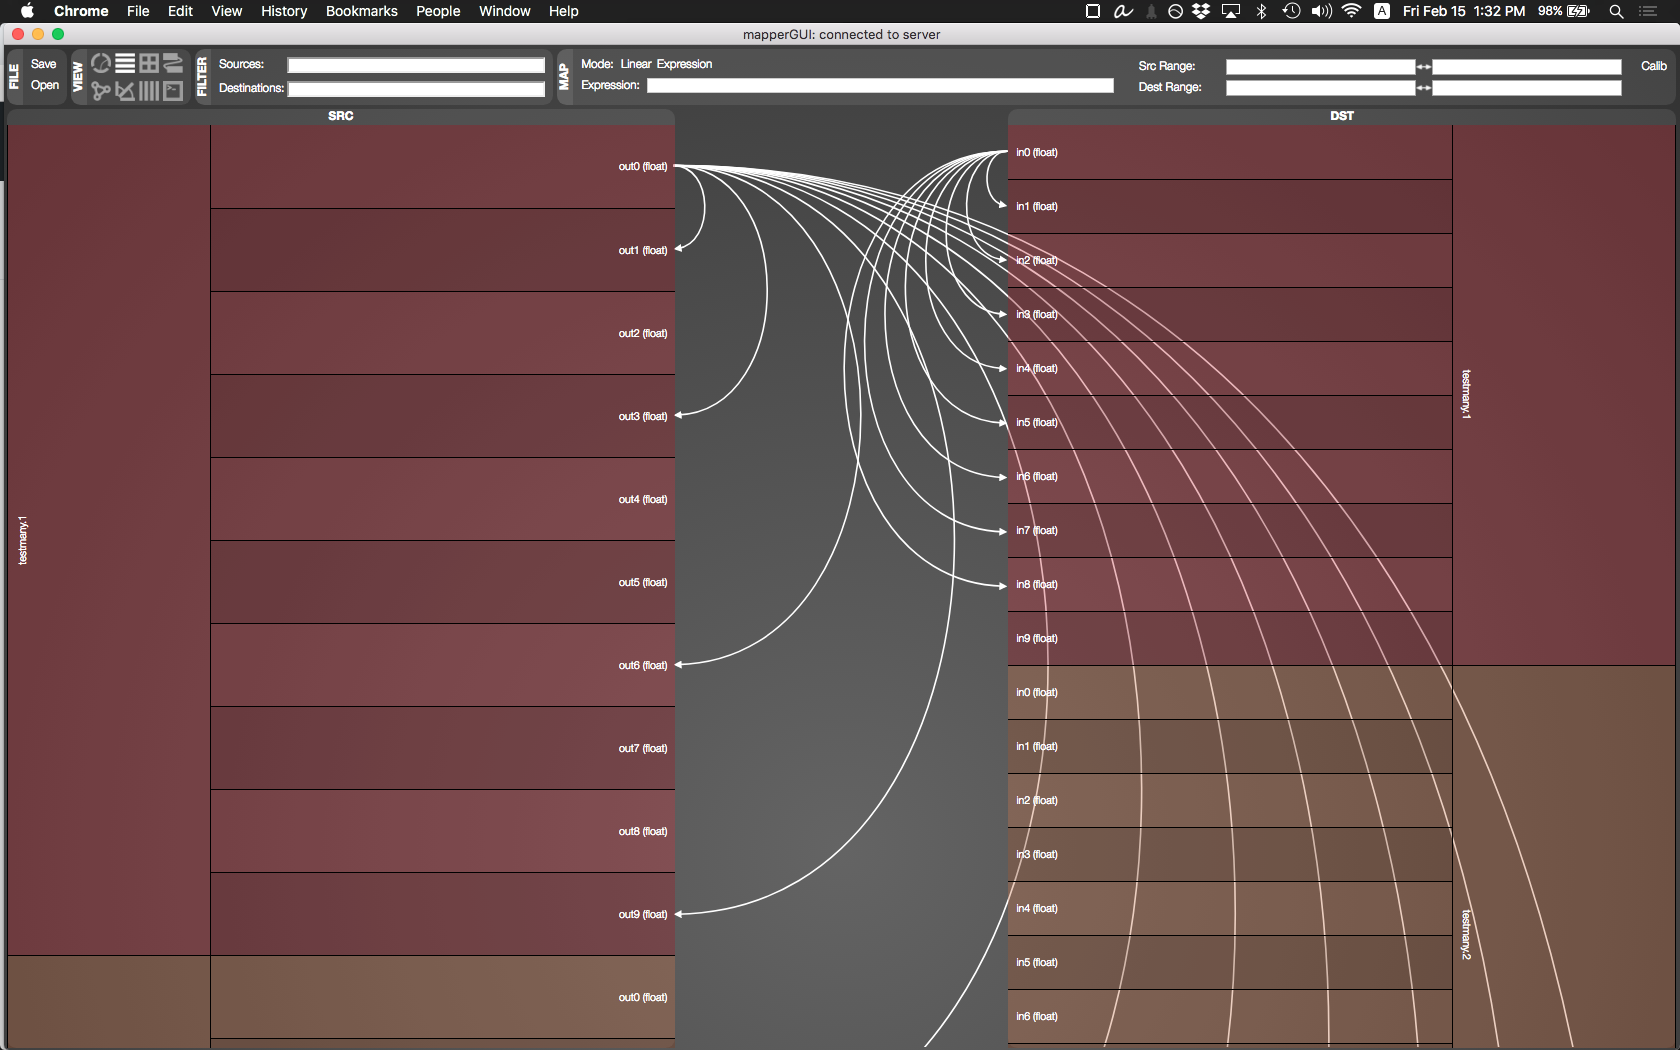Screen dimensions: 1680x1050
Task: Open the Bookmarks menu
Action: pyautogui.click(x=361, y=11)
